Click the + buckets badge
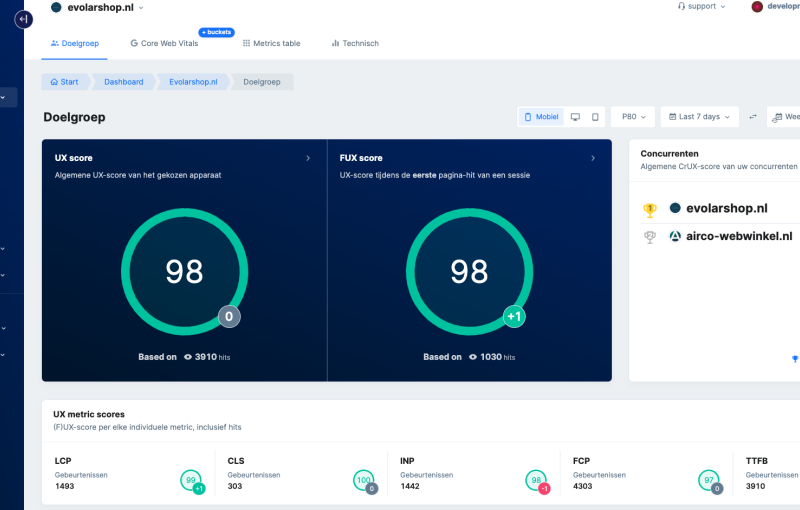Screen dimensions: 800x510 [217, 32]
